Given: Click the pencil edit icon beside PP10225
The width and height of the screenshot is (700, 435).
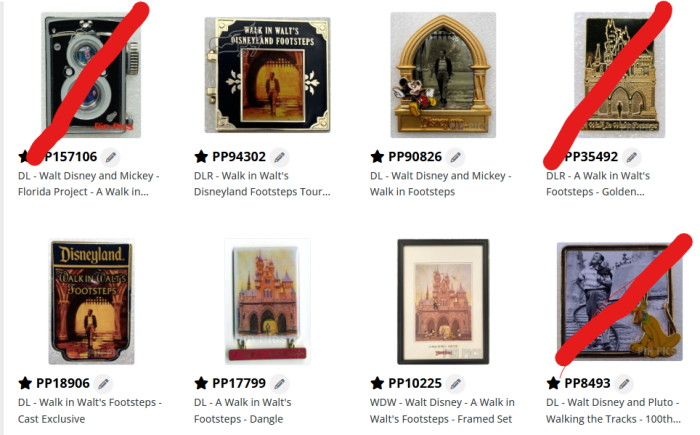Looking at the screenshot, I should click(455, 384).
